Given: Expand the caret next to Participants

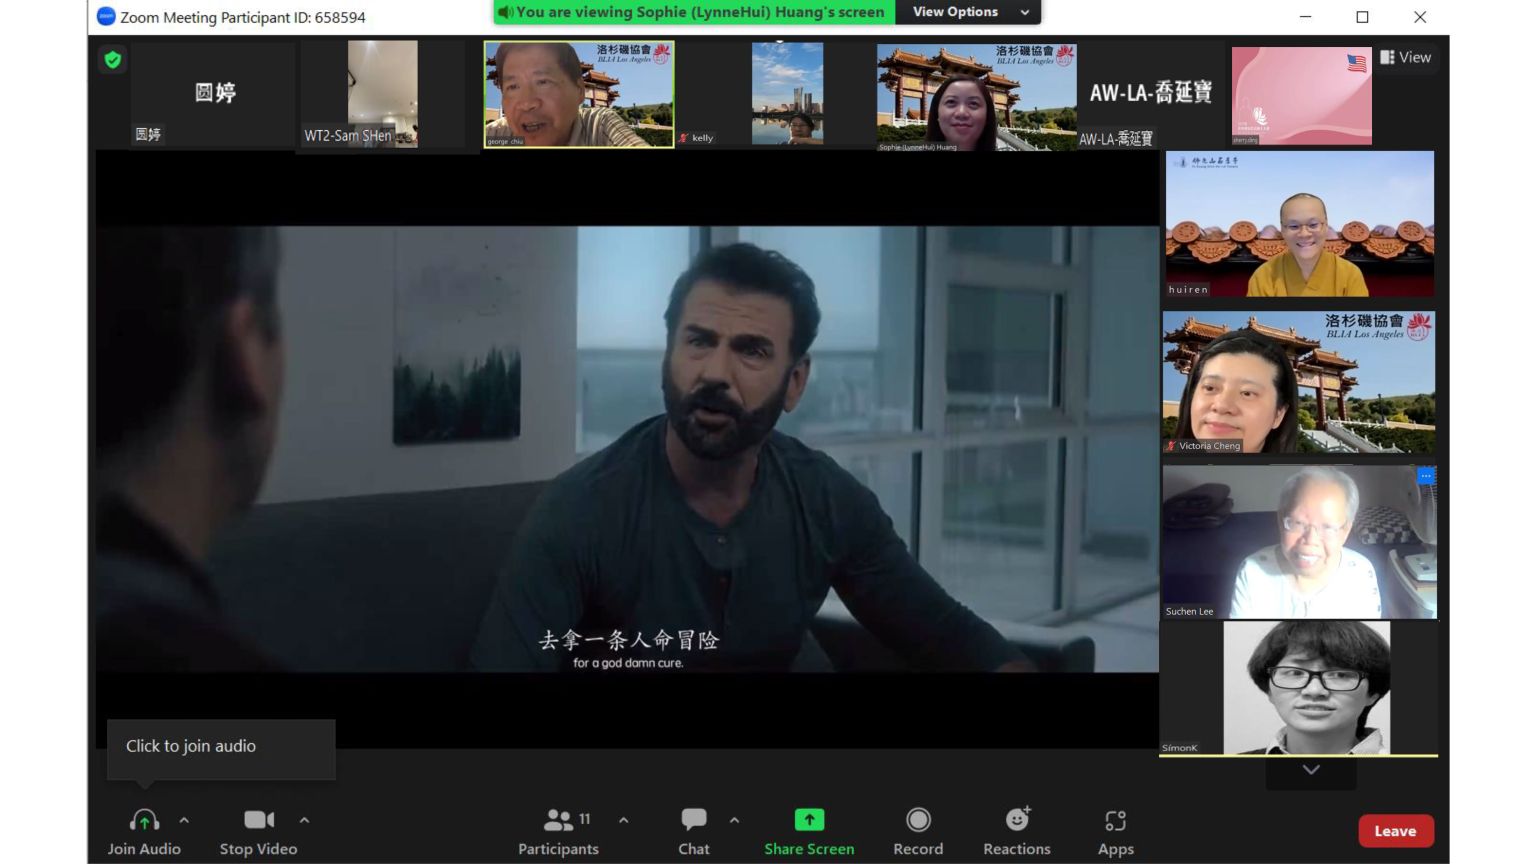Looking at the screenshot, I should 624,820.
